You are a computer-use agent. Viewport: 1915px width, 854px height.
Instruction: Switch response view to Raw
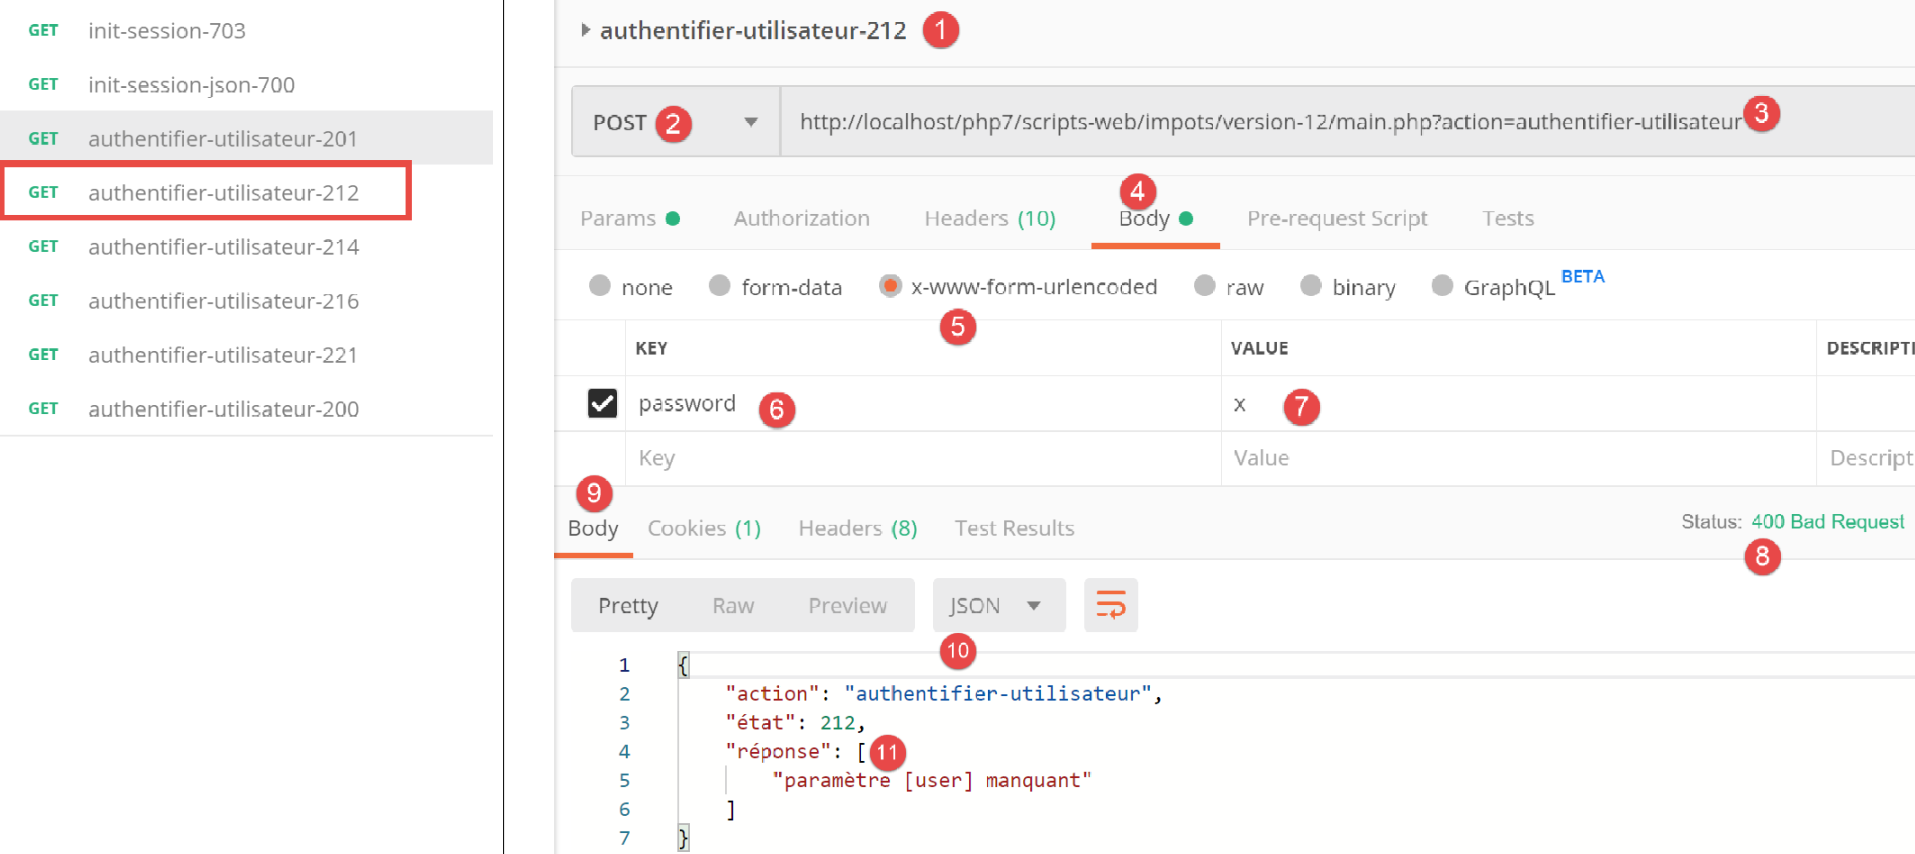733,605
